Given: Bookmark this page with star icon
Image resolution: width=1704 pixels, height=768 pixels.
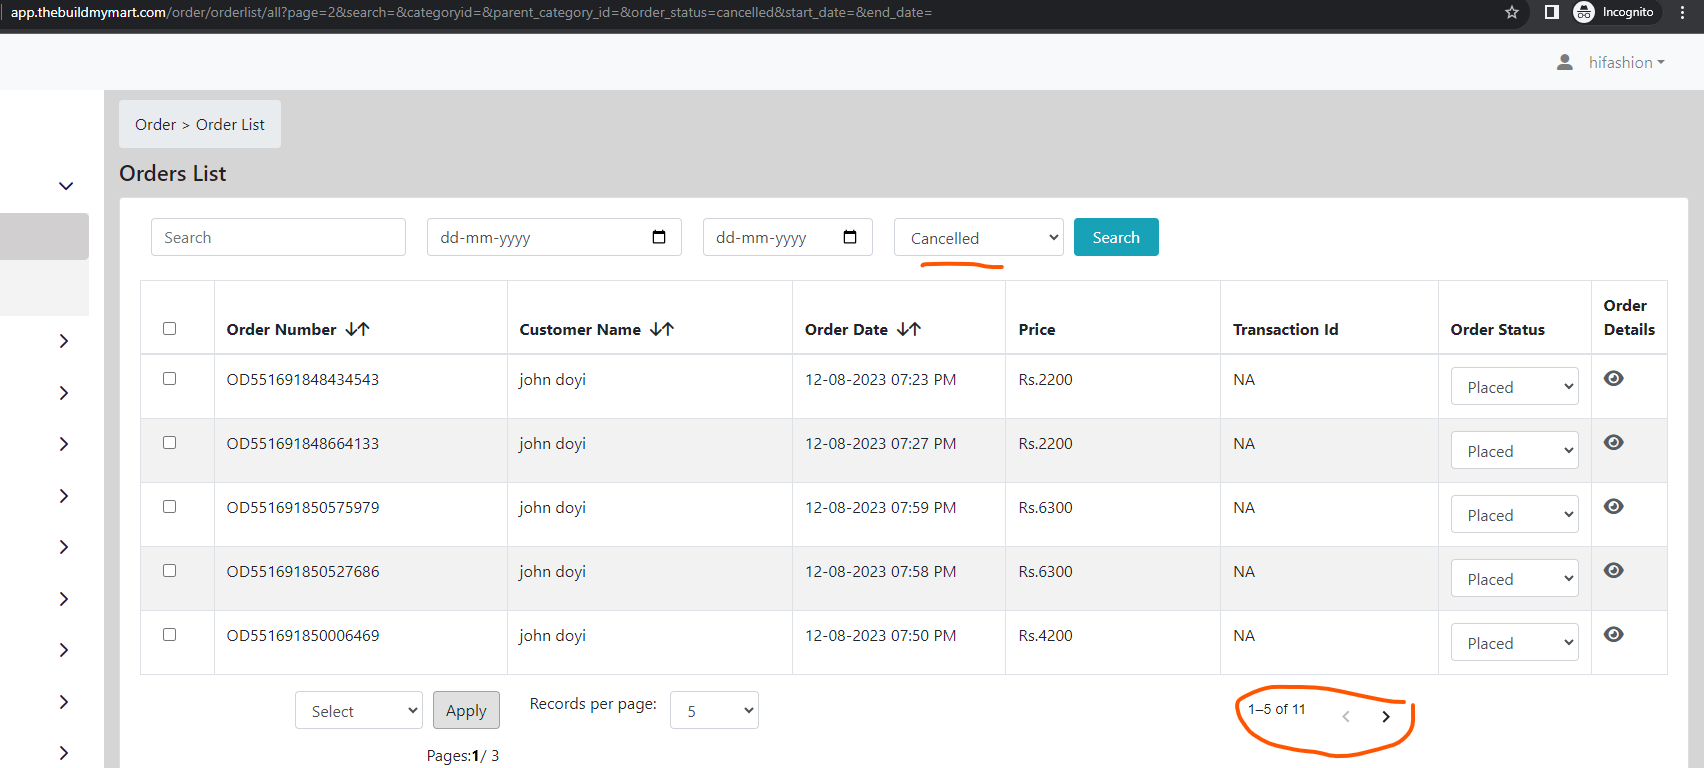Looking at the screenshot, I should point(1512,12).
